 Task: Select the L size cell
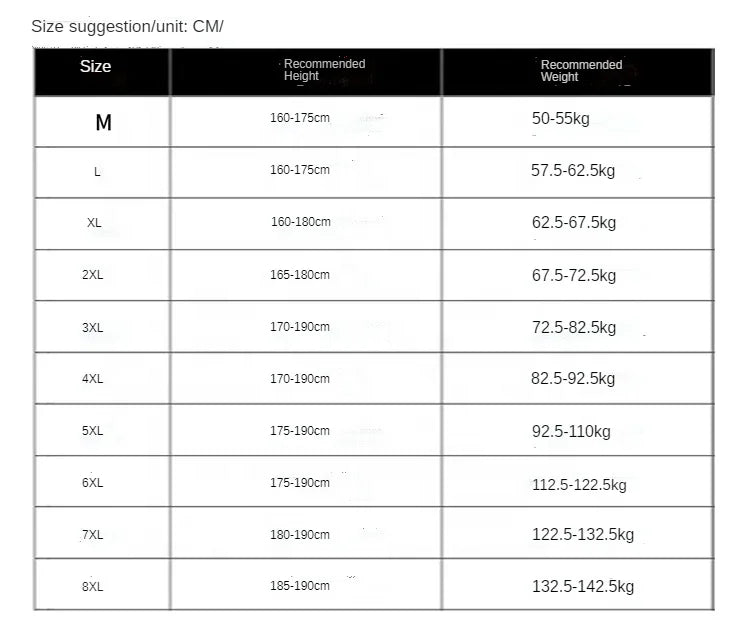(x=97, y=172)
